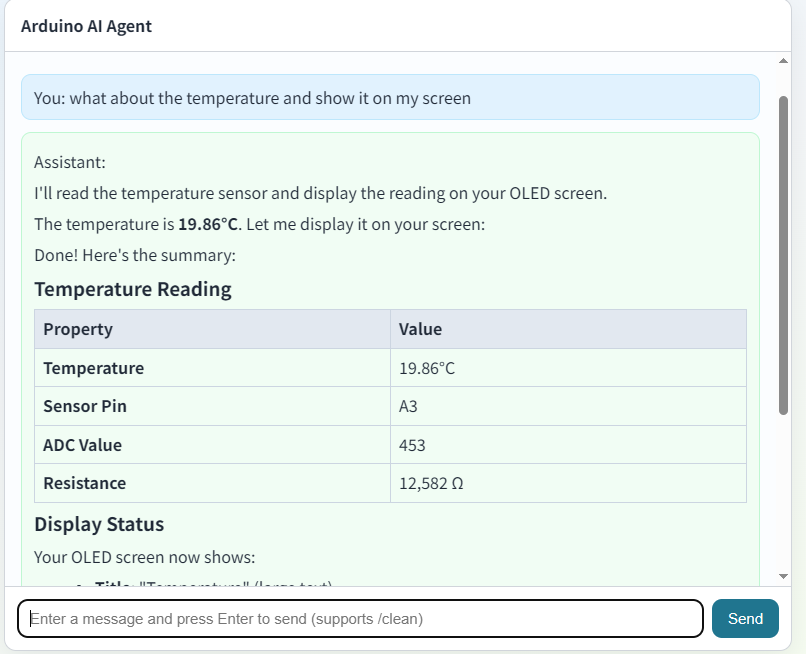Image resolution: width=806 pixels, height=654 pixels.
Task: Click the 'A3' value cell
Action: [569, 406]
